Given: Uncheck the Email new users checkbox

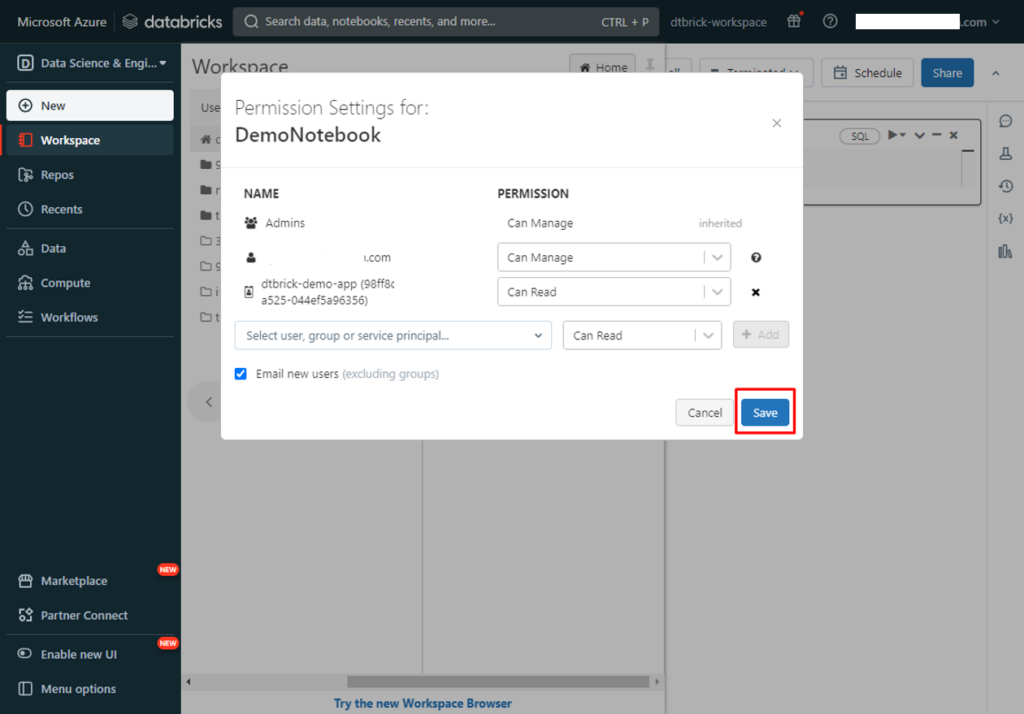Looking at the screenshot, I should tap(241, 374).
